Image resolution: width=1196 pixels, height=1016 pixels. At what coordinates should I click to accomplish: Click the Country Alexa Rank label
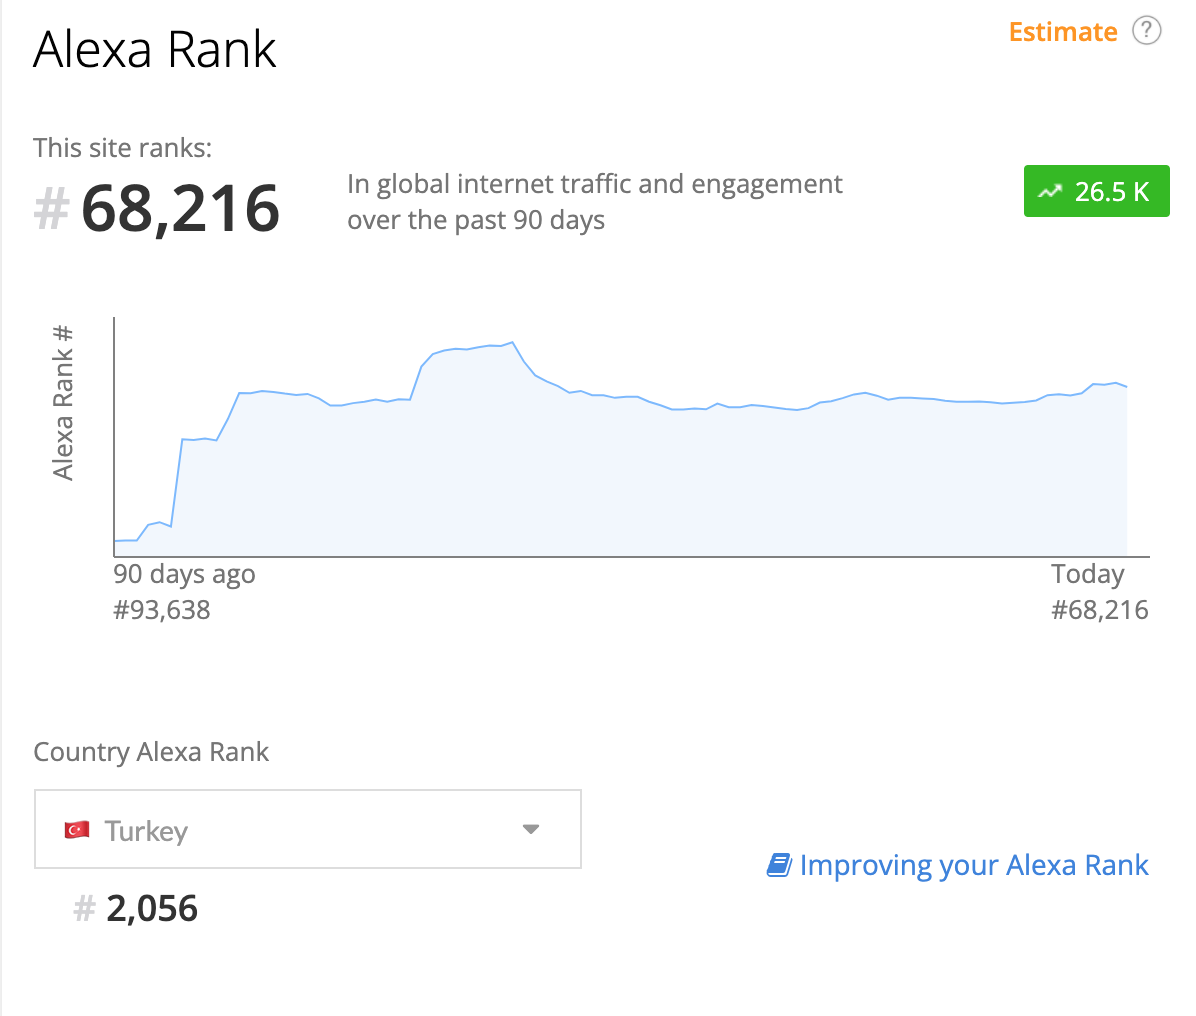[151, 752]
